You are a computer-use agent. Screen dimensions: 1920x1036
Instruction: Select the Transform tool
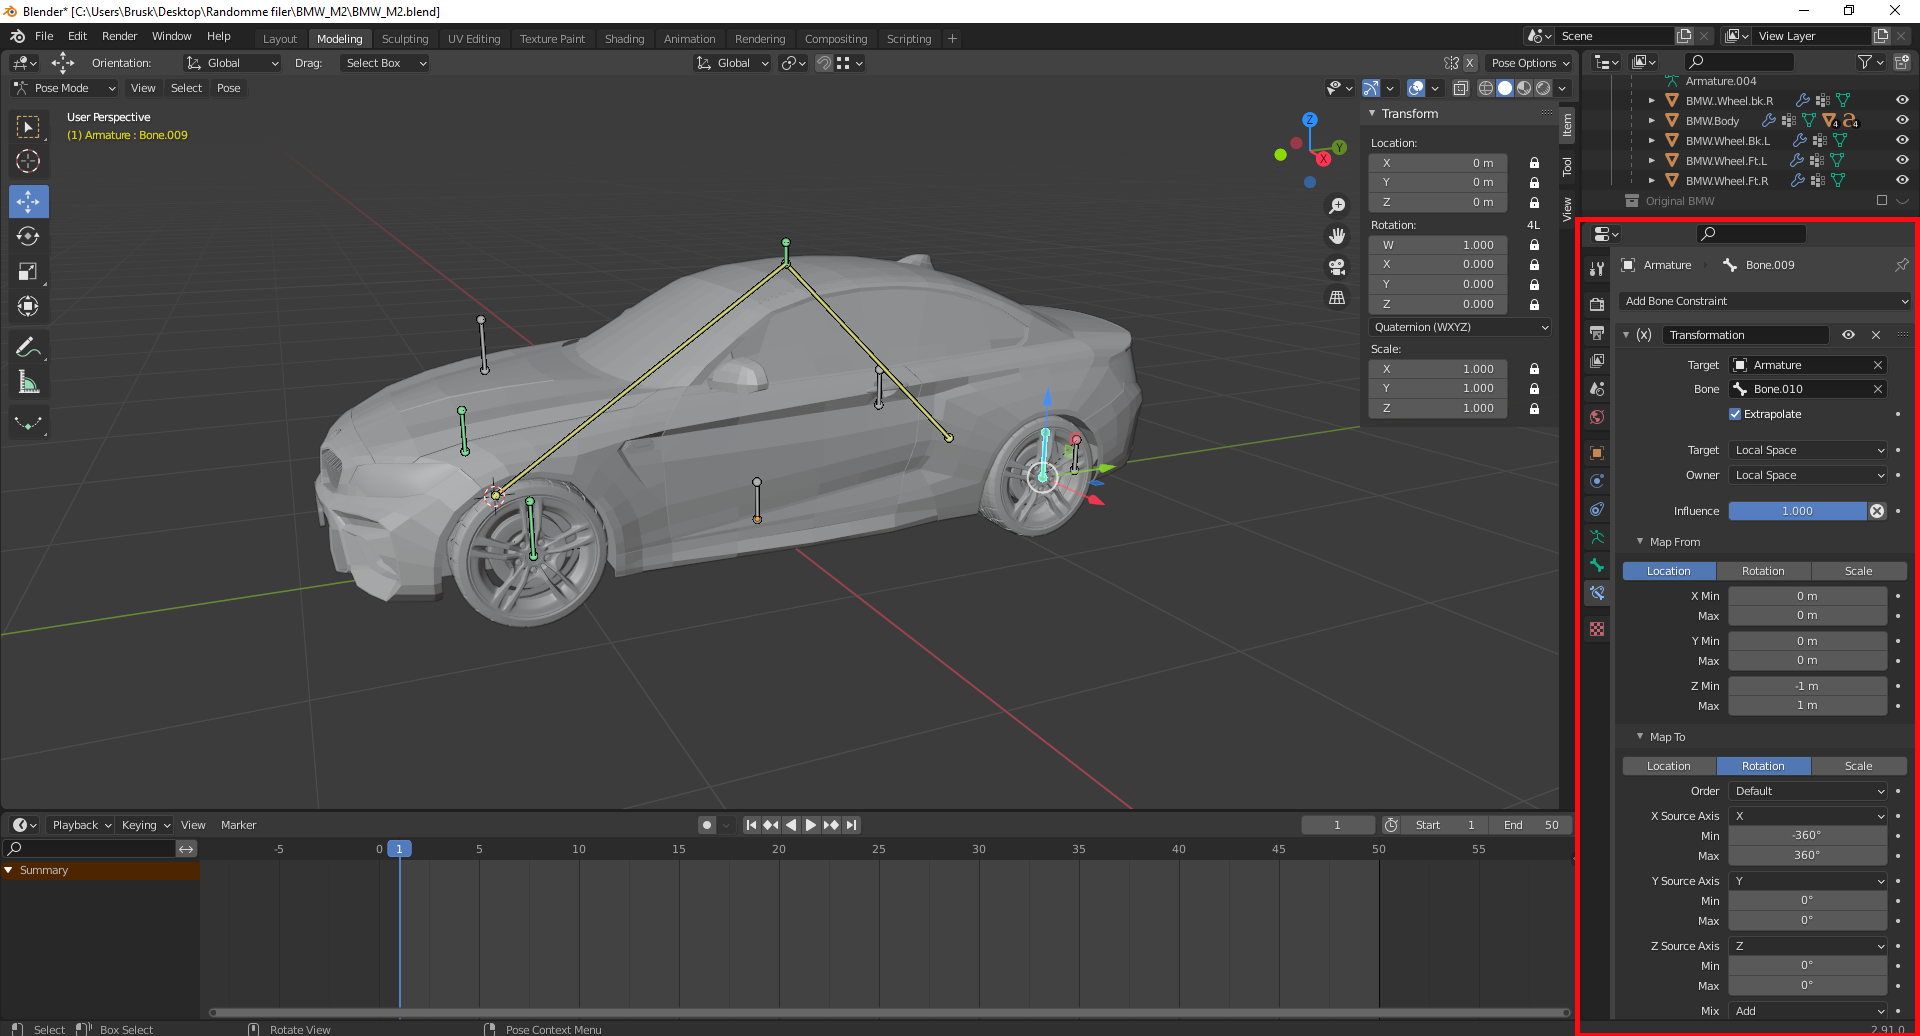click(28, 306)
